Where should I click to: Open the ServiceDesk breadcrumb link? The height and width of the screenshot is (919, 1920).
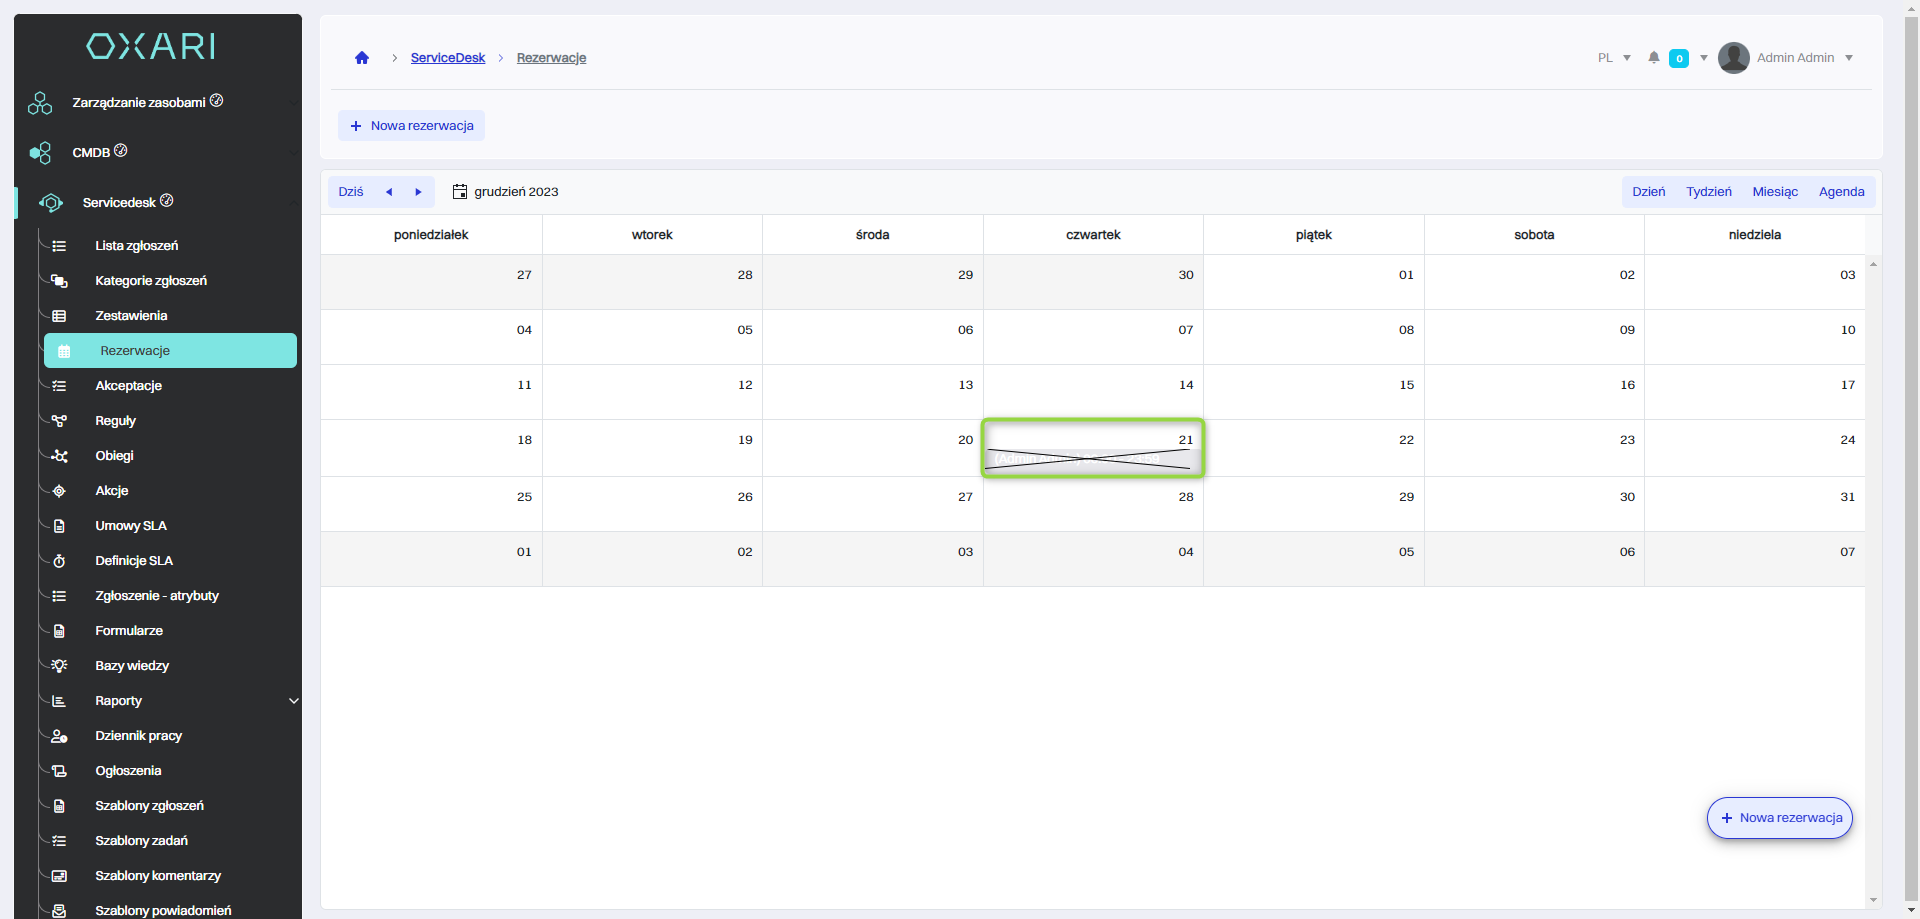tap(447, 58)
